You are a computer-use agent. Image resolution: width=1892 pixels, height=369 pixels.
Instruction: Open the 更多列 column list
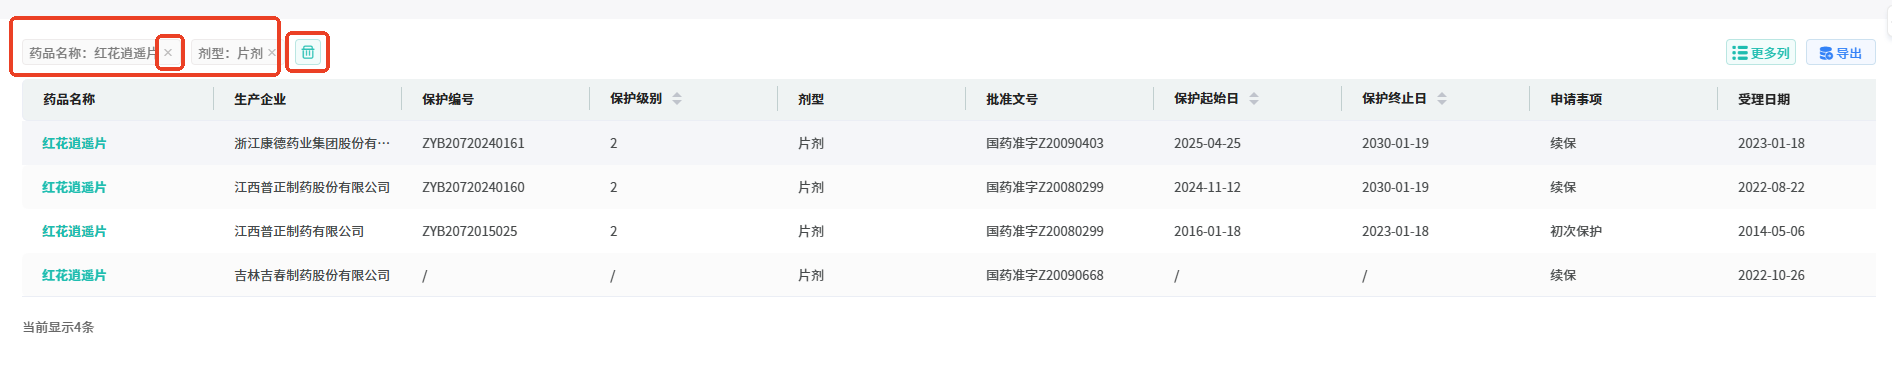point(1761,53)
